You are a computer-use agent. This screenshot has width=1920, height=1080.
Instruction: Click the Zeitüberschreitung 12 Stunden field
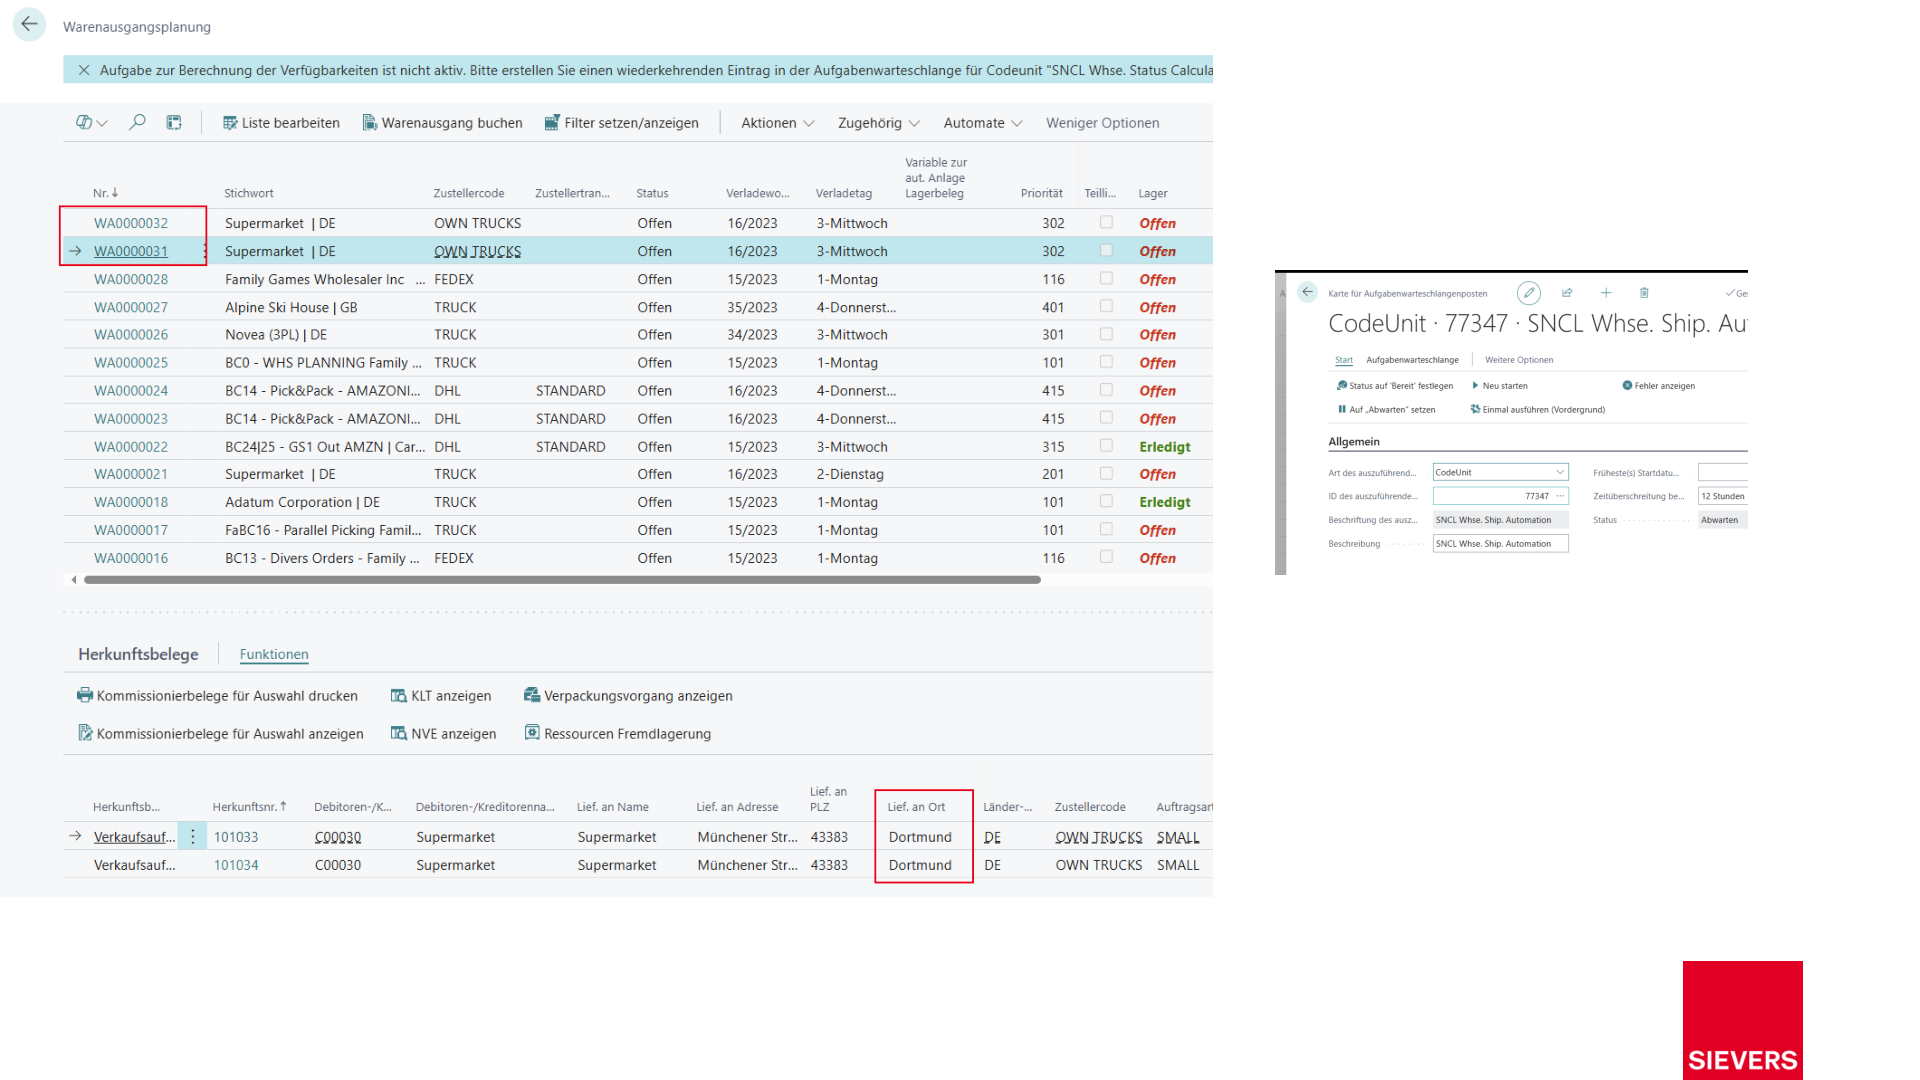(1722, 496)
